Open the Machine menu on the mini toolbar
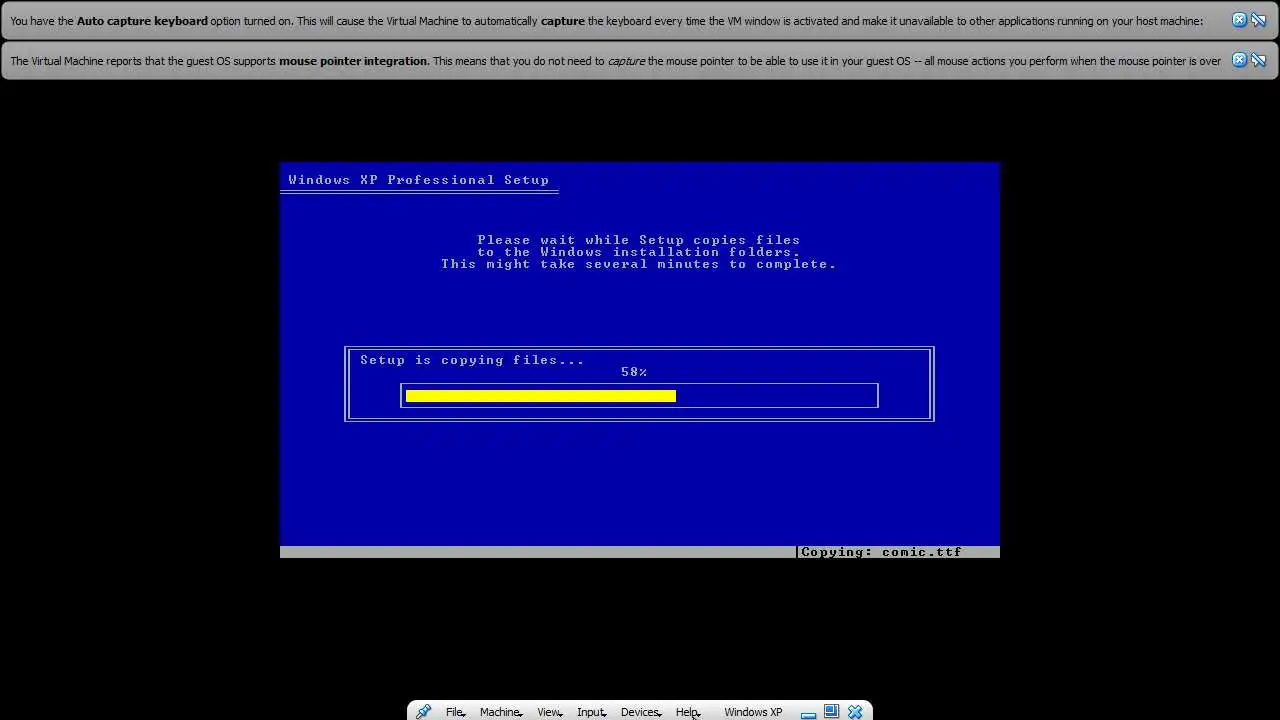Image resolution: width=1280 pixels, height=720 pixels. [x=500, y=712]
